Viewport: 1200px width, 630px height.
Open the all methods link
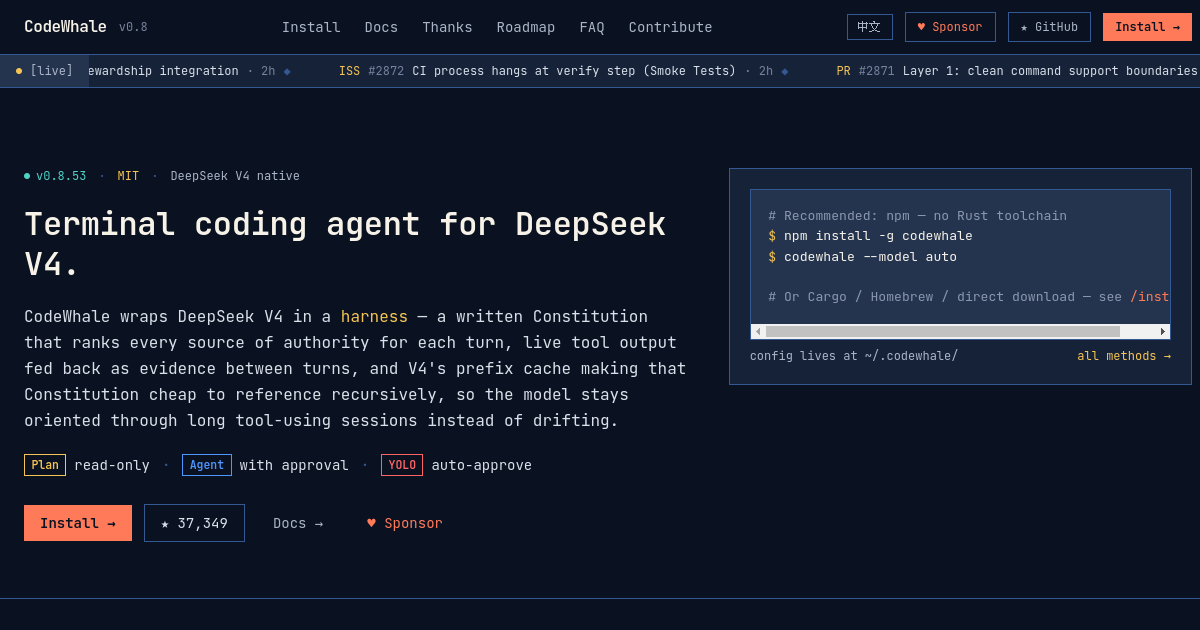tap(1124, 356)
